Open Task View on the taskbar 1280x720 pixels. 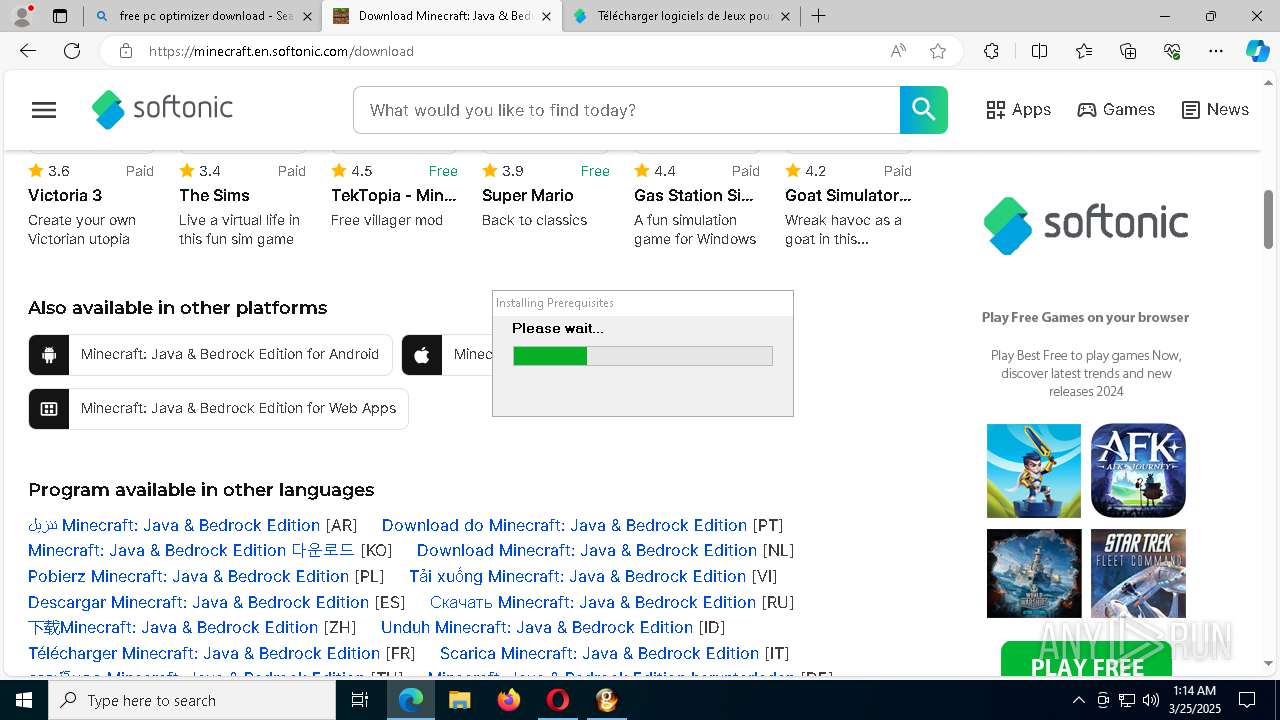click(360, 700)
